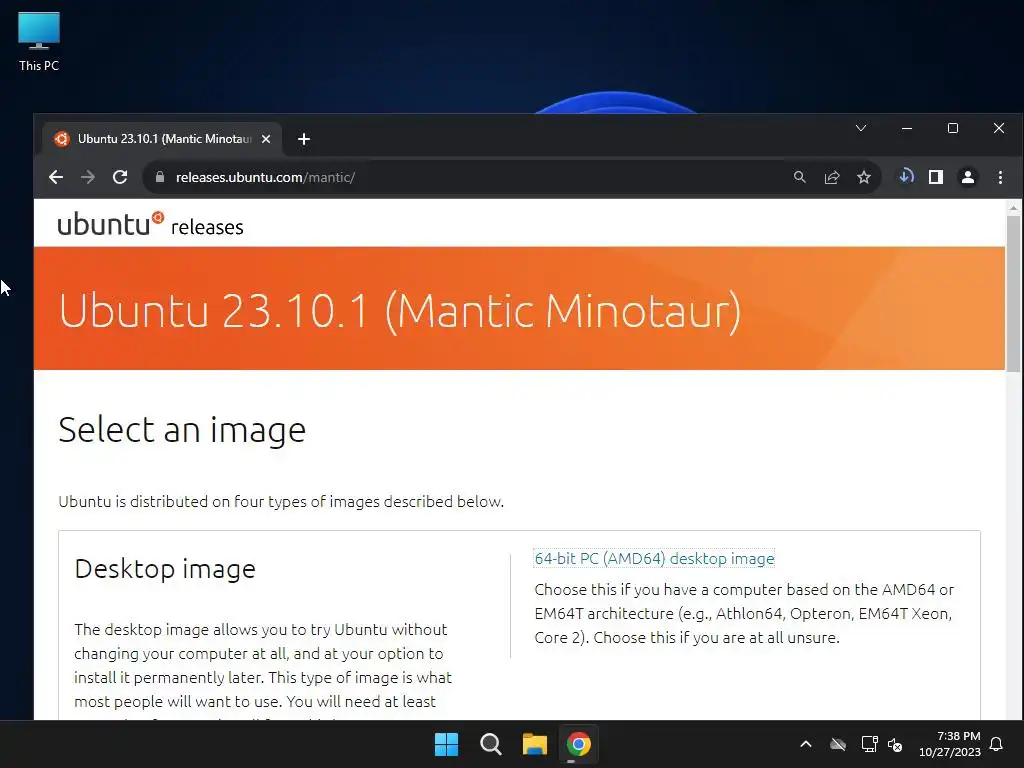This screenshot has height=768, width=1024.
Task: Close the Chrome window
Action: pos(999,128)
